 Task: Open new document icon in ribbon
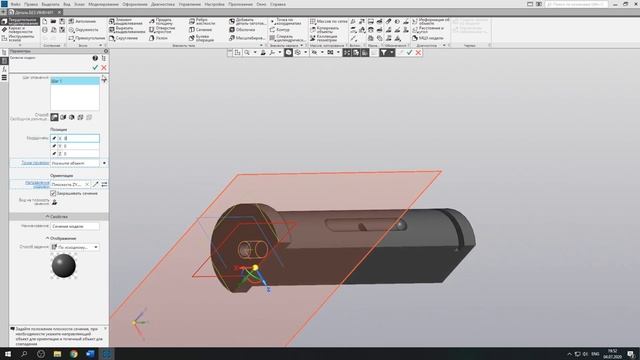[x=45, y=21]
